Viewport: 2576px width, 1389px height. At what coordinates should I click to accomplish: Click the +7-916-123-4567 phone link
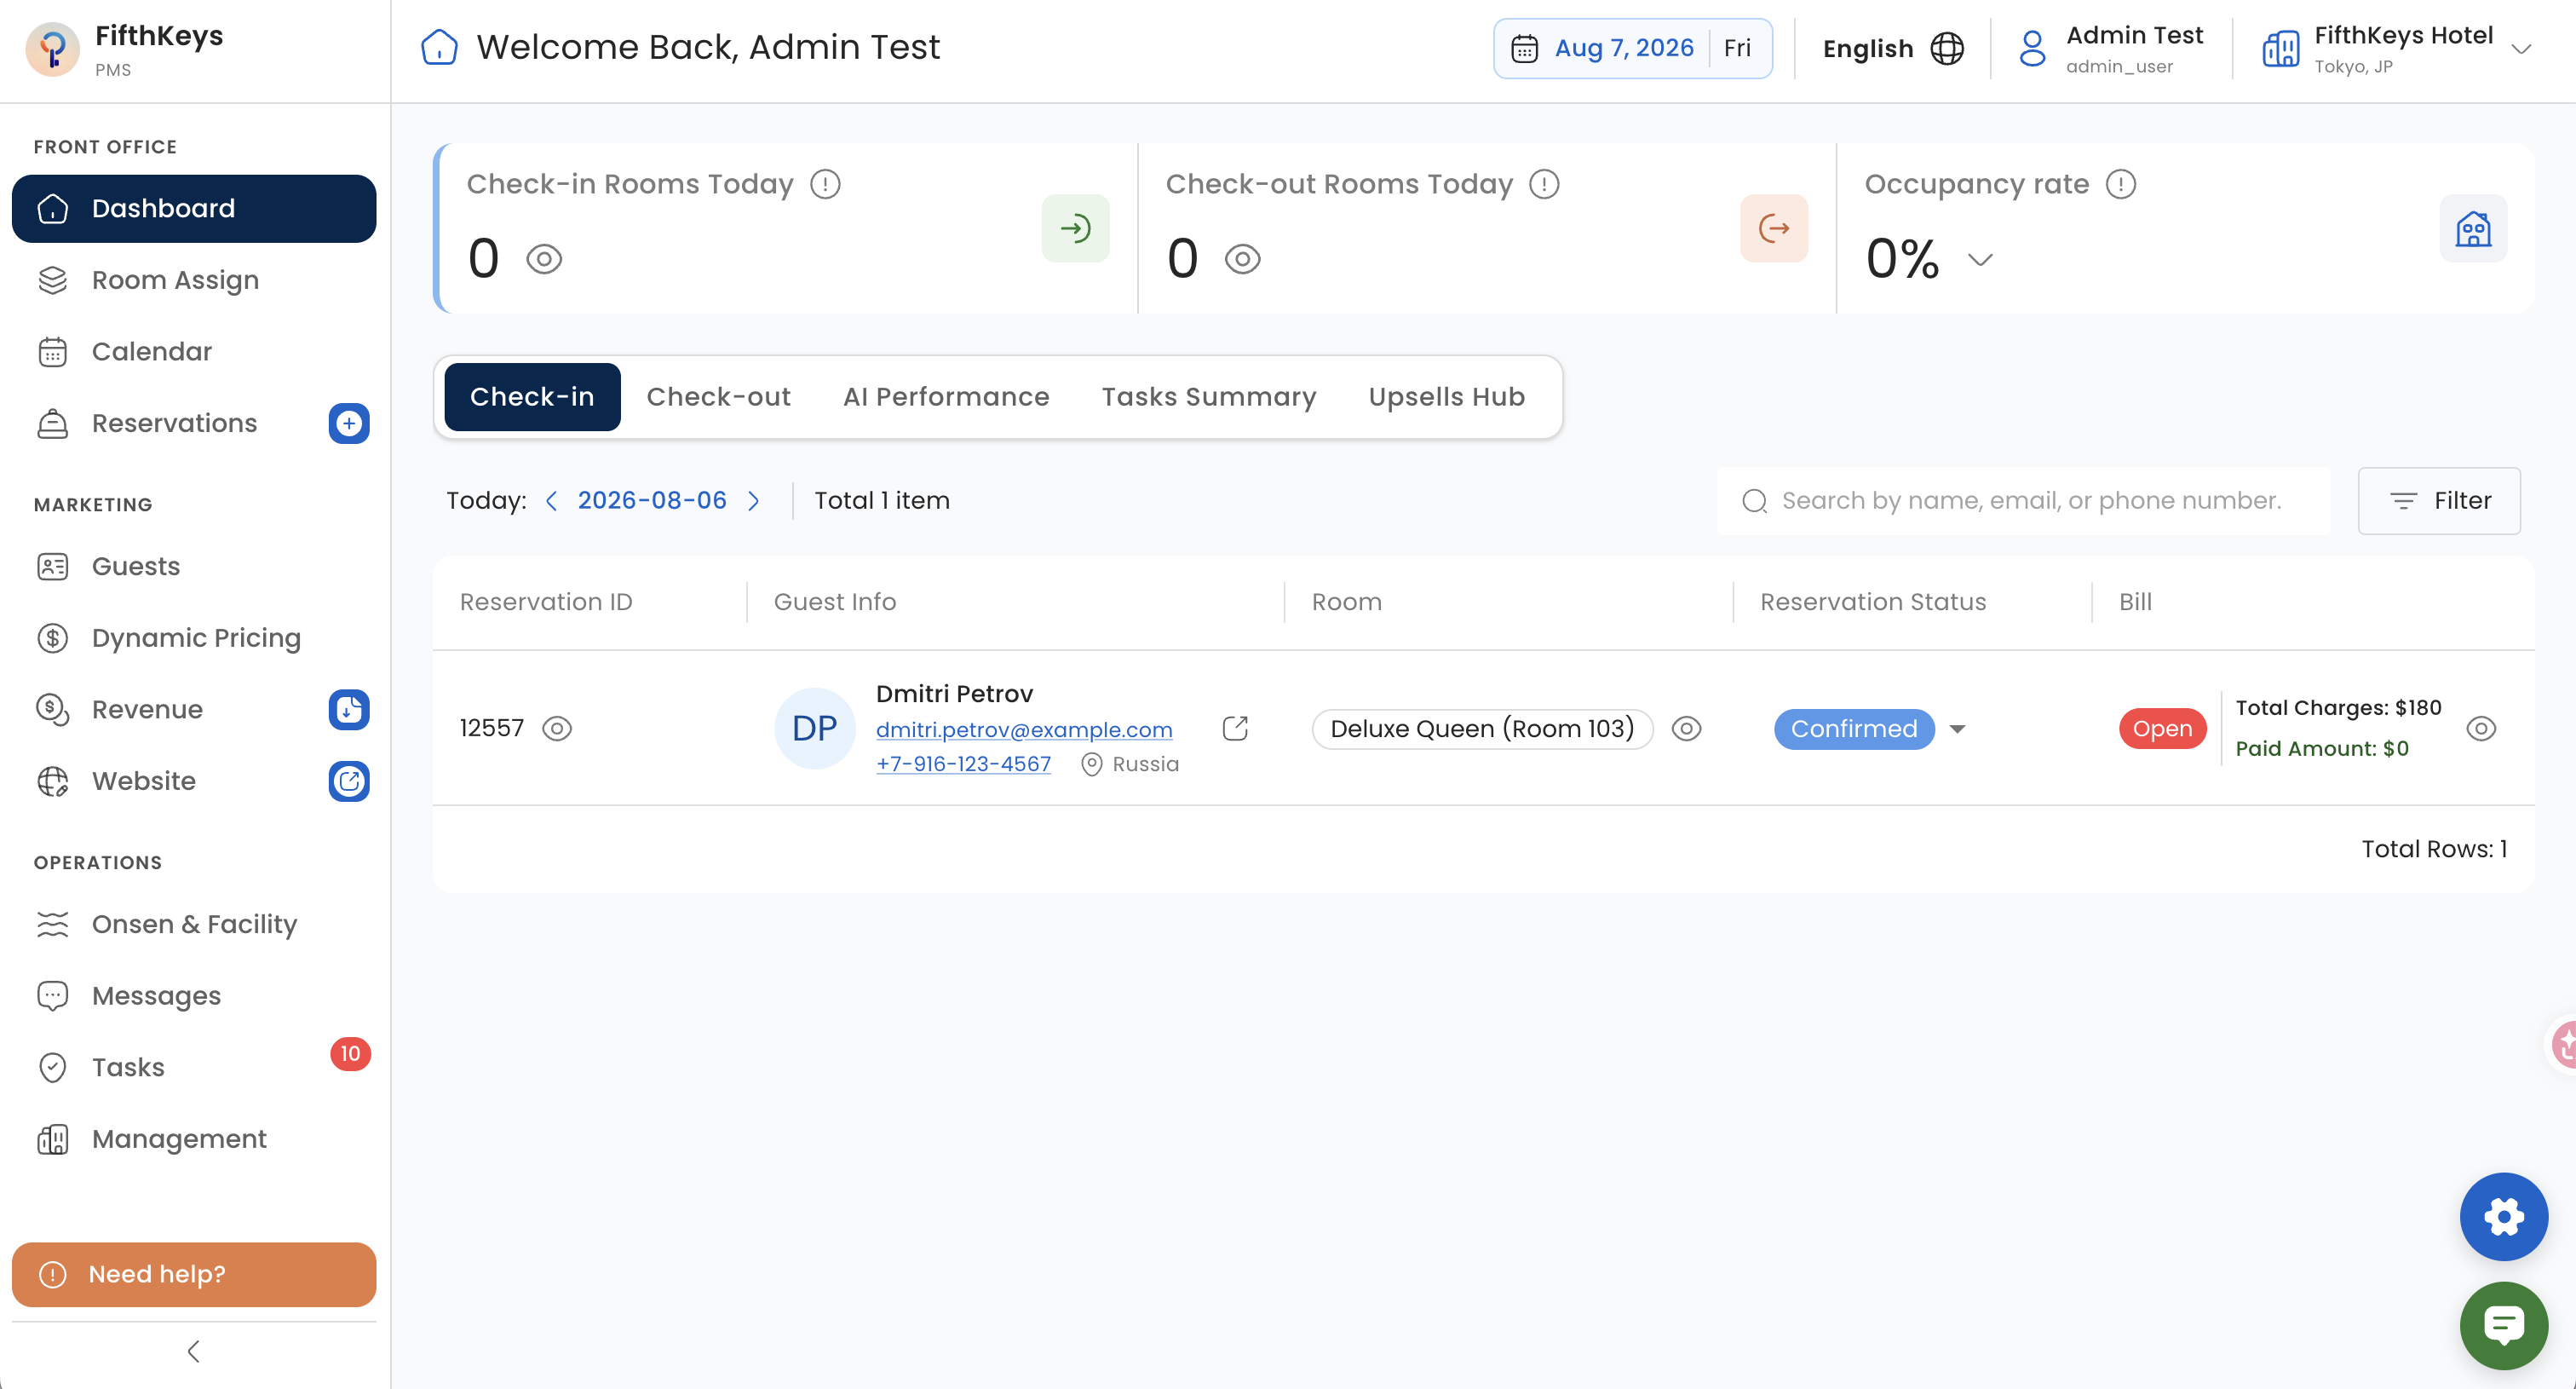(x=963, y=764)
